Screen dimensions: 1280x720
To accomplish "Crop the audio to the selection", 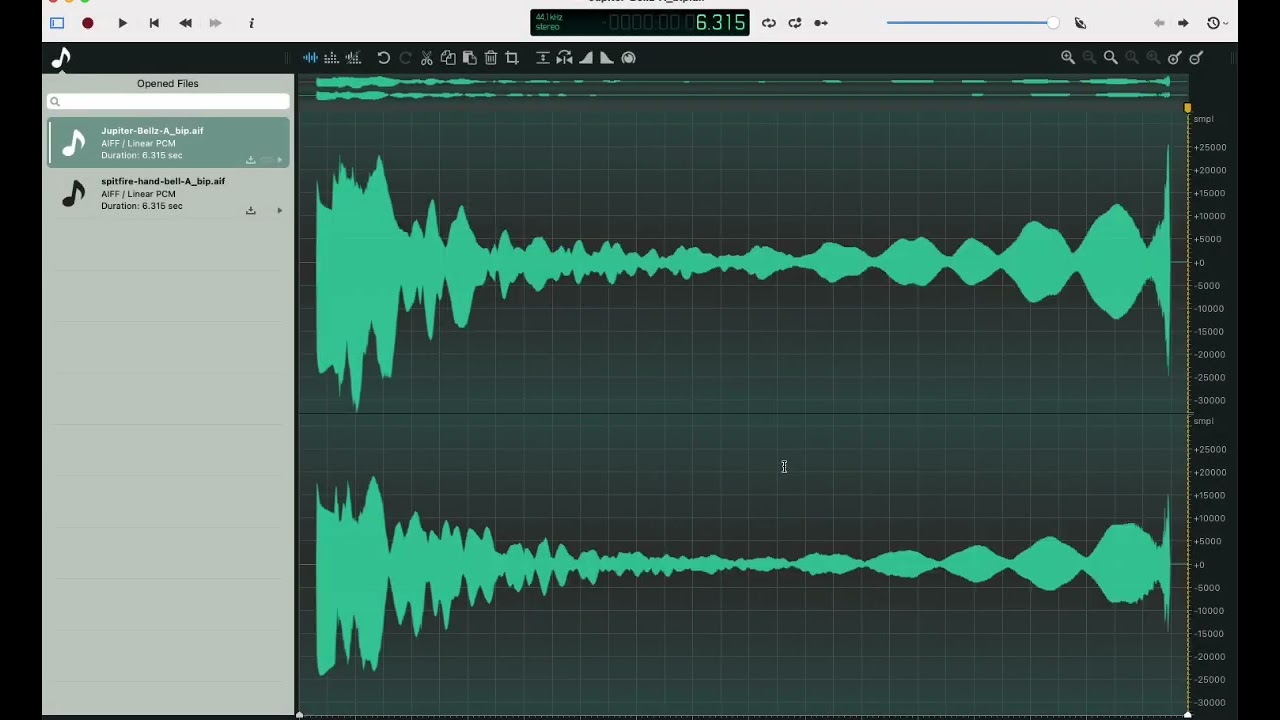I will point(512,58).
